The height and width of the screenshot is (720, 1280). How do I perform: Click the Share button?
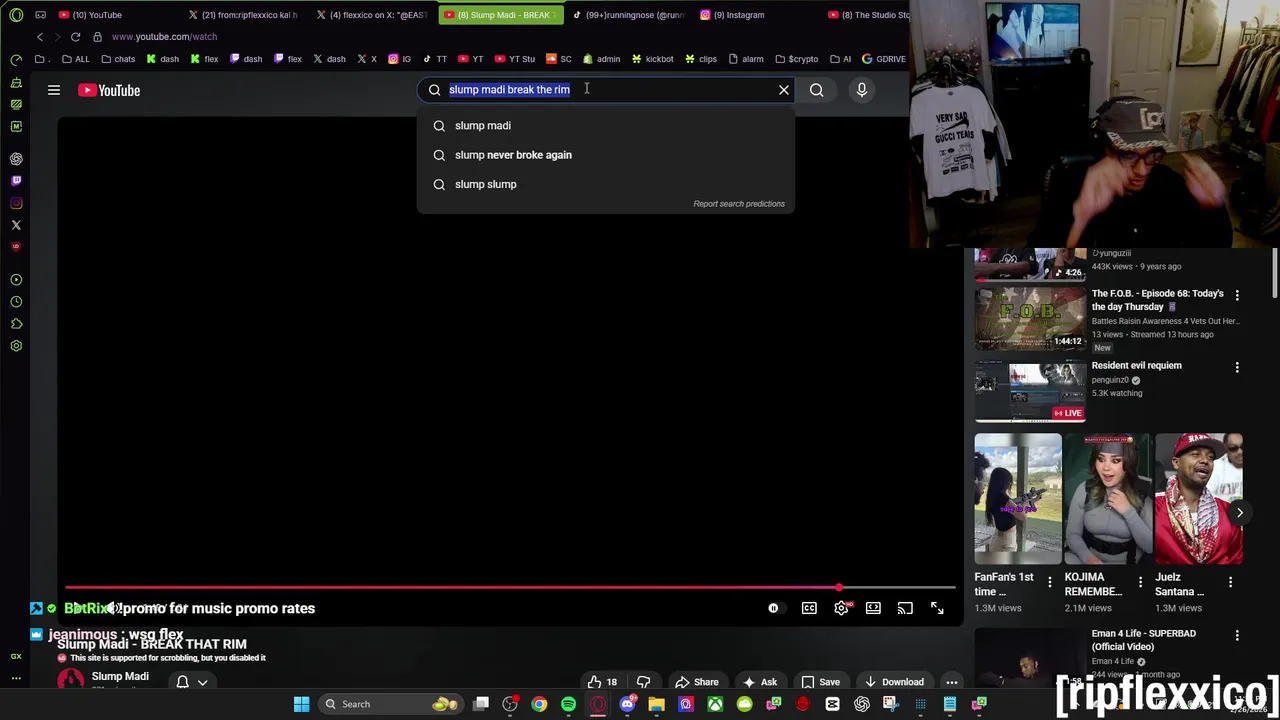click(696, 682)
